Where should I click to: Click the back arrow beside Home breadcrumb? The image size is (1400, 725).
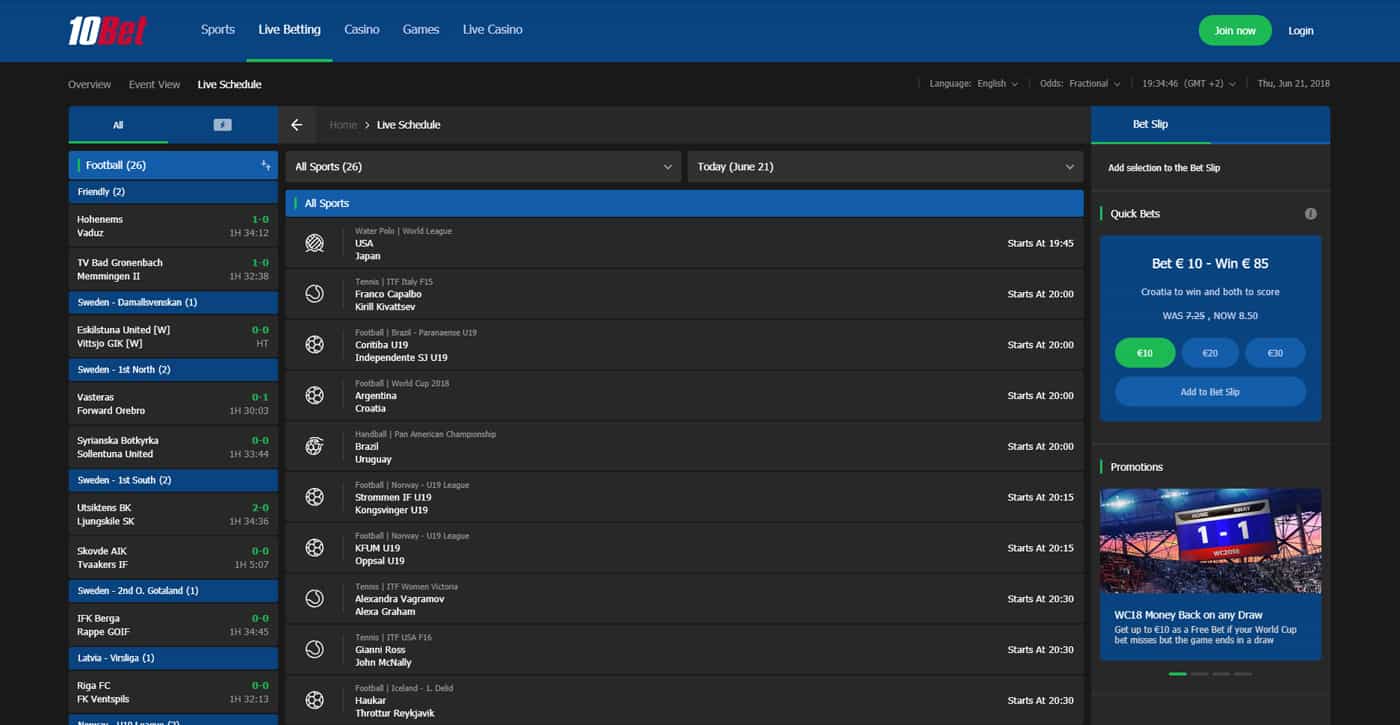pyautogui.click(x=297, y=125)
